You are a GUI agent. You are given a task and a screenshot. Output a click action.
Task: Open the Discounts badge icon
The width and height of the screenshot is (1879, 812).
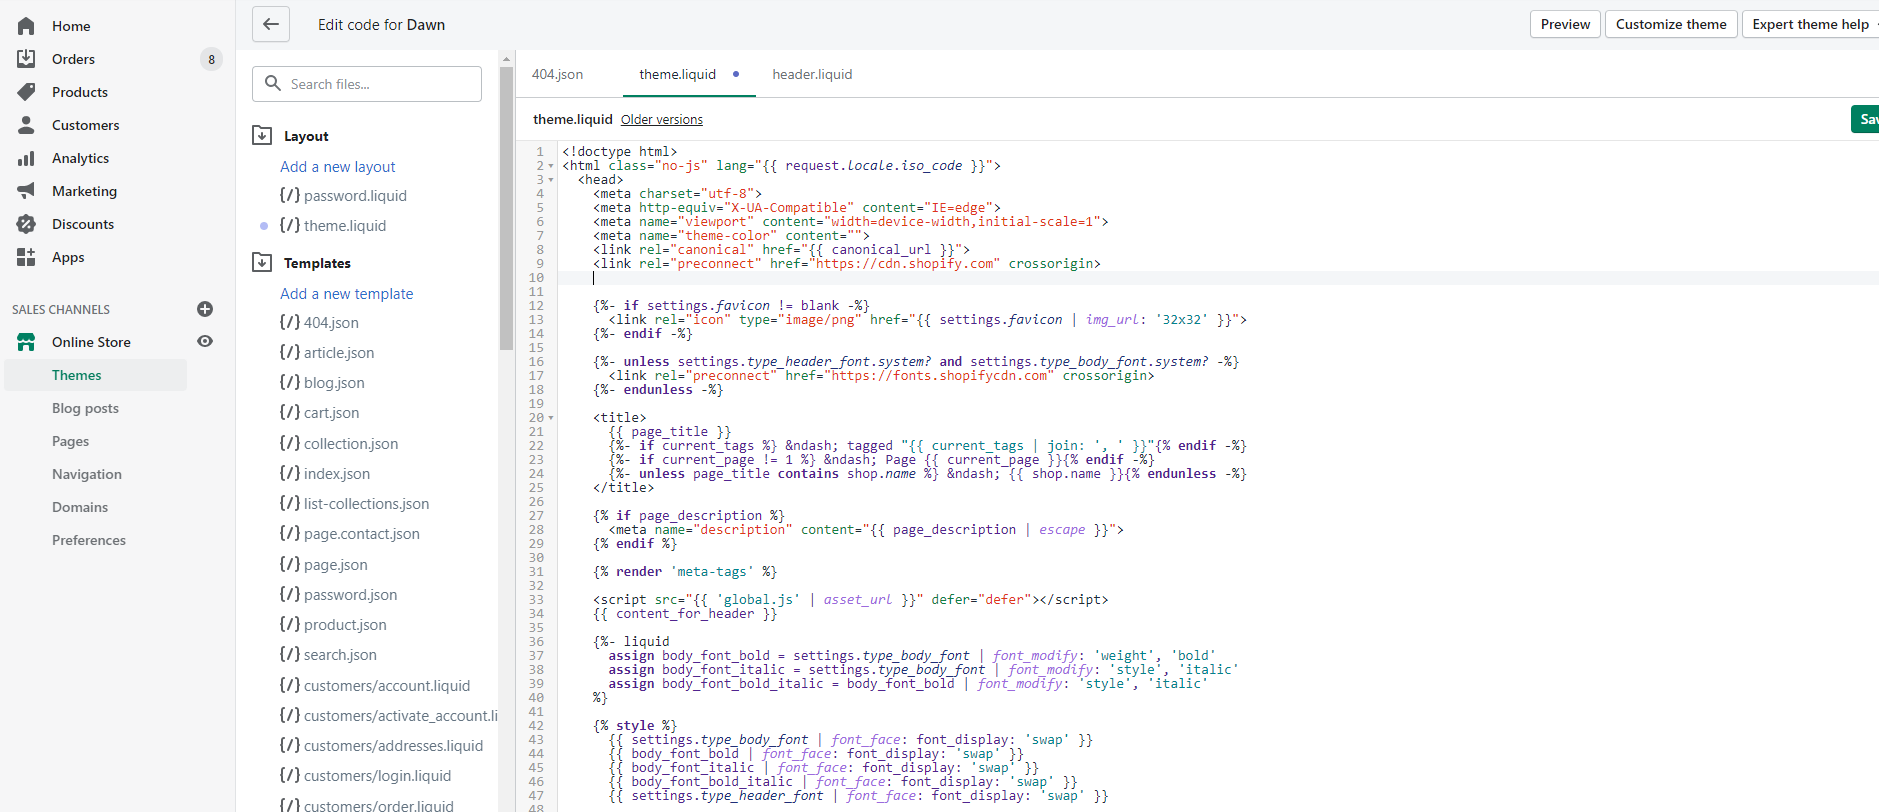point(26,224)
